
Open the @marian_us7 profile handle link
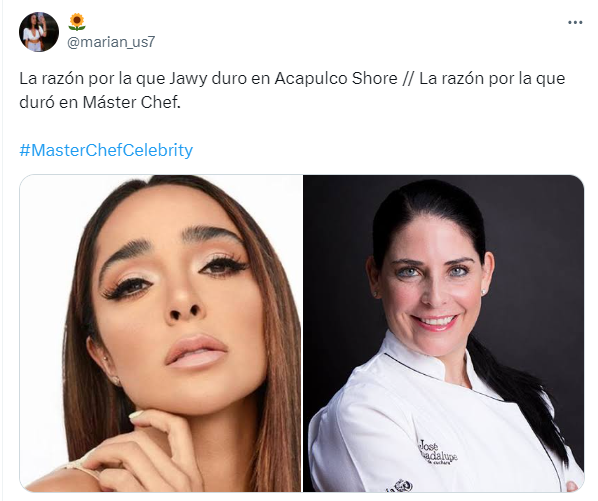click(111, 42)
